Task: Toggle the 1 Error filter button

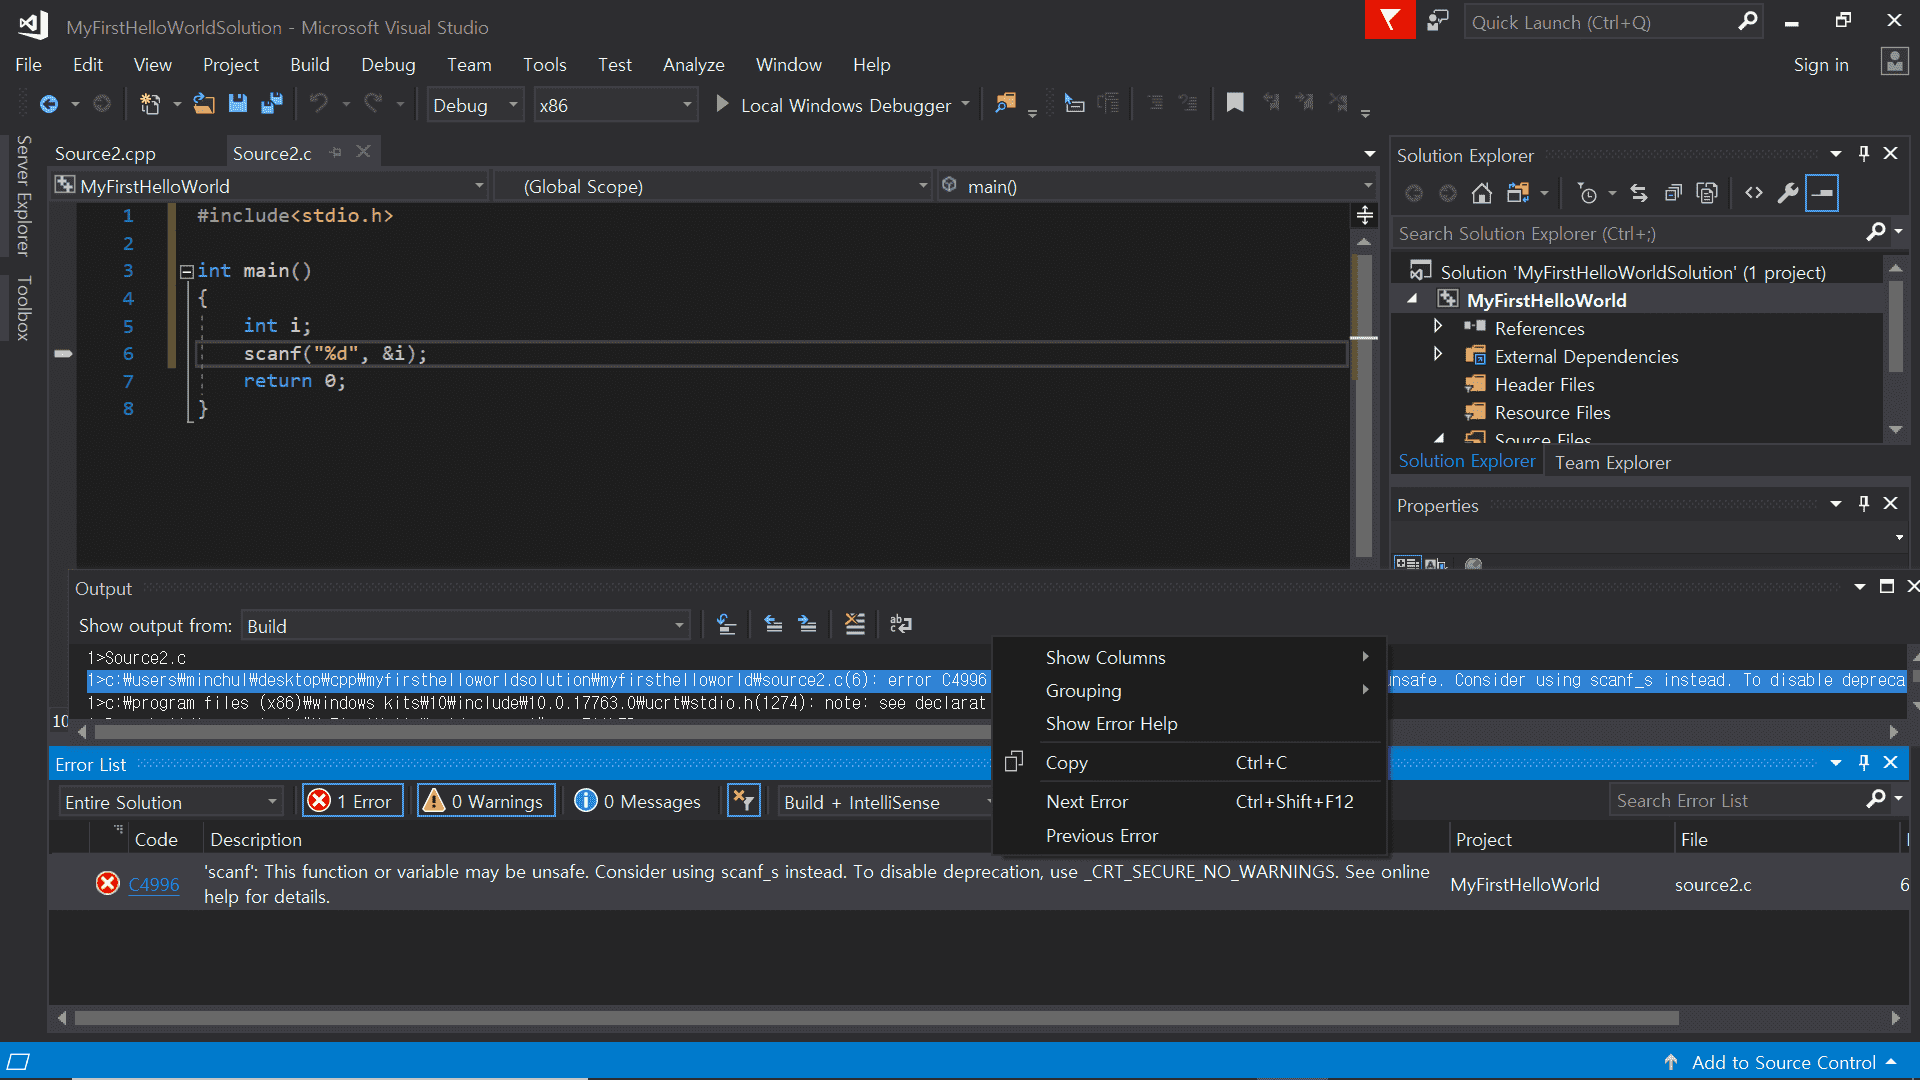Action: pos(353,801)
